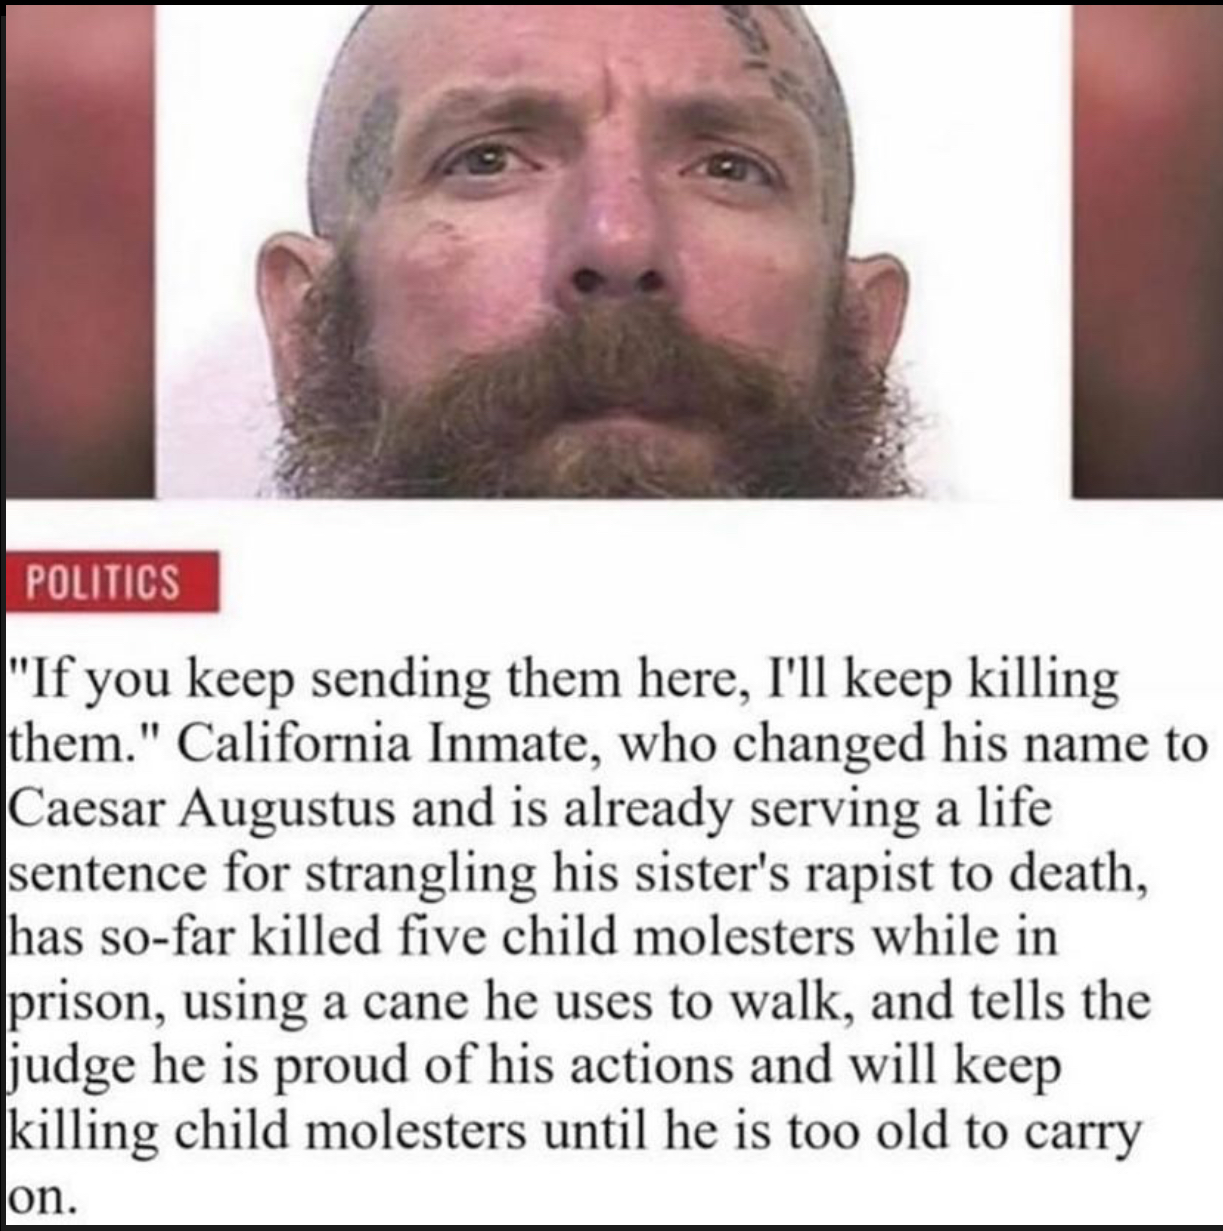Click the red POLITICS category tag
Image resolution: width=1223 pixels, height=1231 pixels.
[x=111, y=581]
